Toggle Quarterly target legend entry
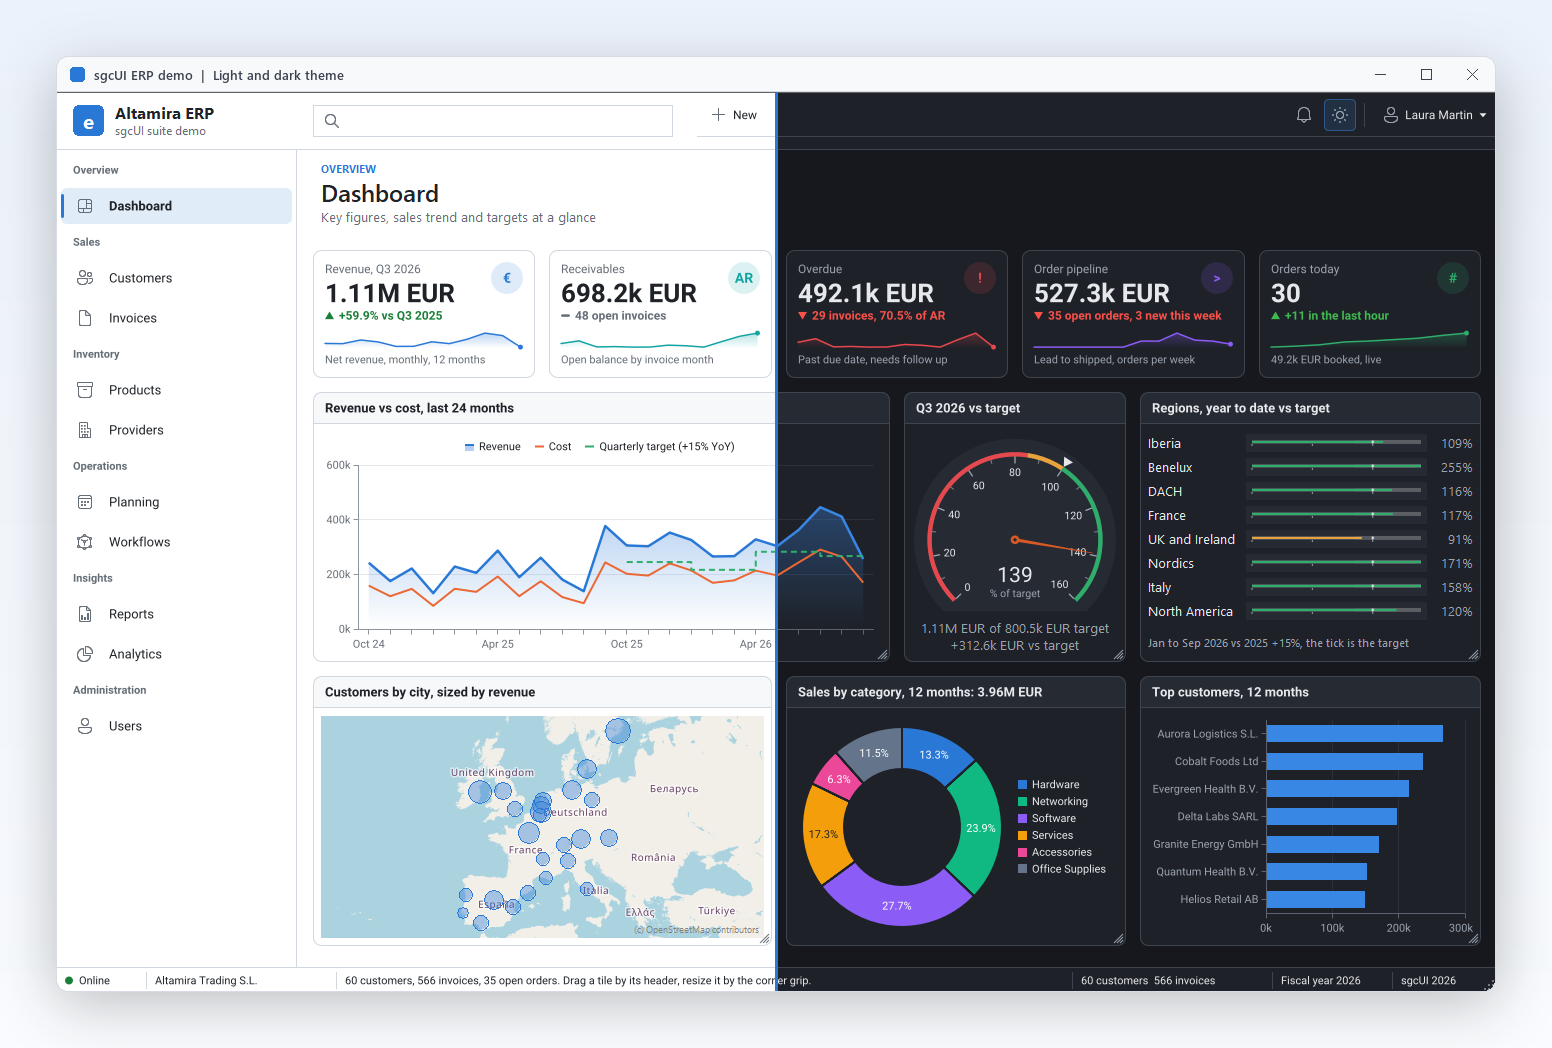 [660, 447]
